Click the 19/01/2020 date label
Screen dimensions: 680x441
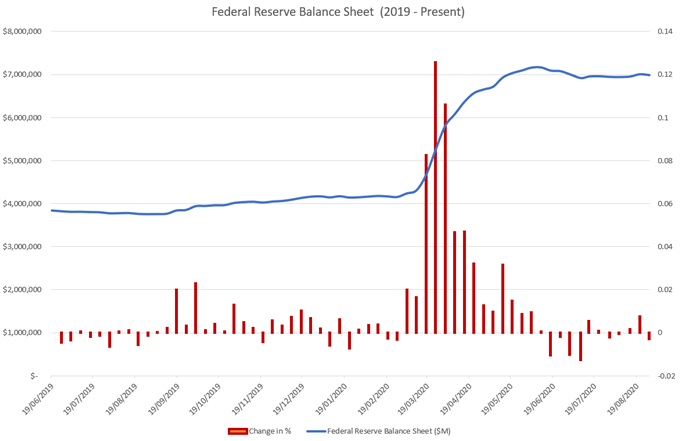click(330, 399)
